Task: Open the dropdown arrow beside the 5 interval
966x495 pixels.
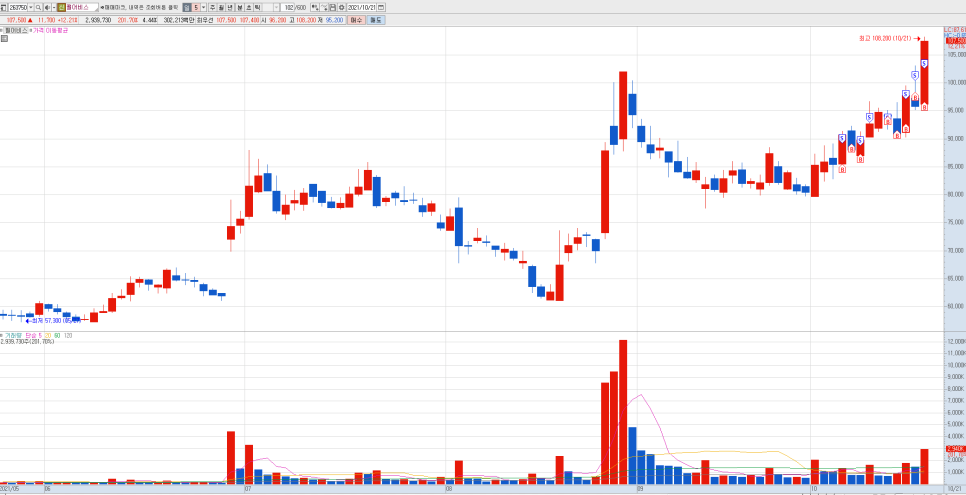Action: (x=203, y=7)
